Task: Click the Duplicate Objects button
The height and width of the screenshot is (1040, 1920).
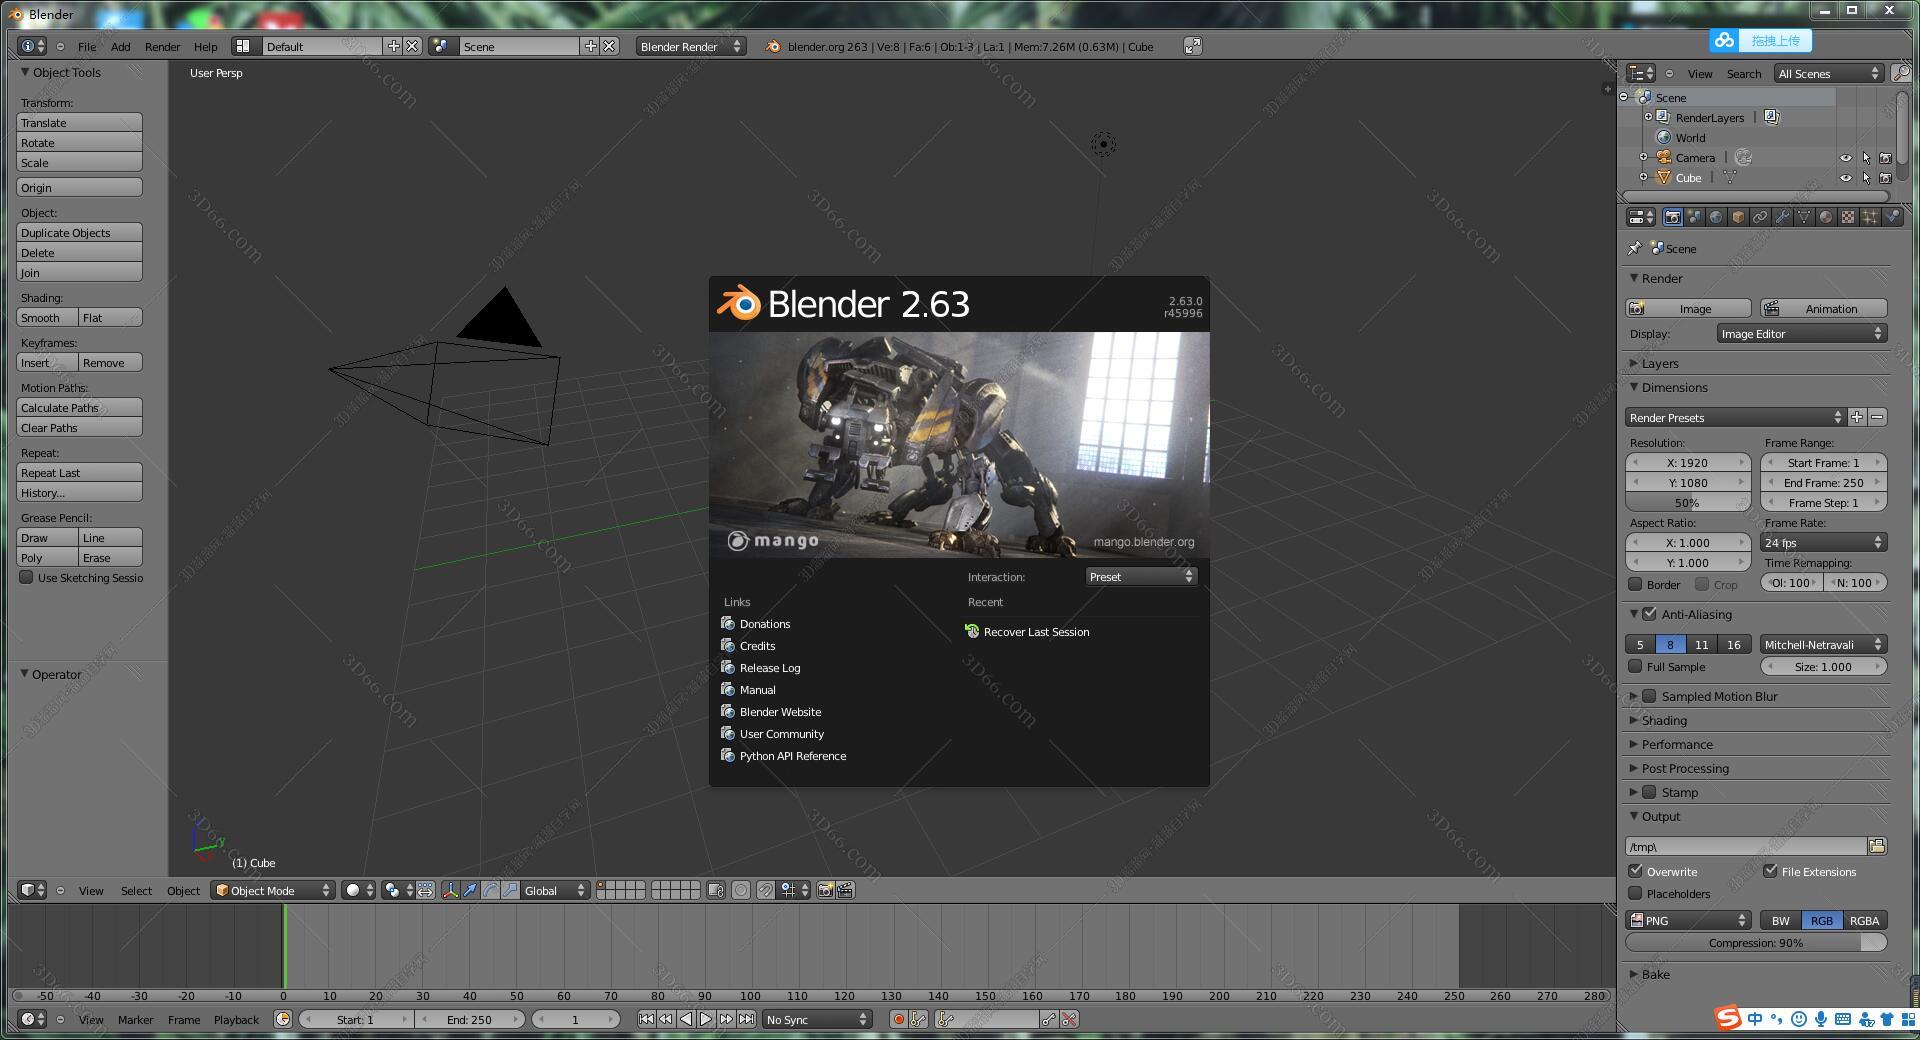Action: (x=80, y=232)
